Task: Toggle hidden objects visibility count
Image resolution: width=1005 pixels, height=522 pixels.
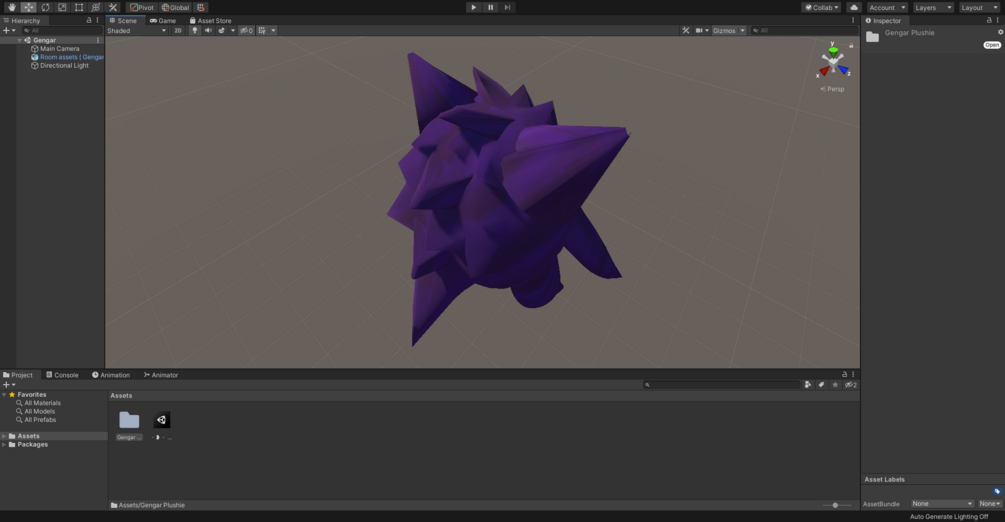Action: [246, 30]
